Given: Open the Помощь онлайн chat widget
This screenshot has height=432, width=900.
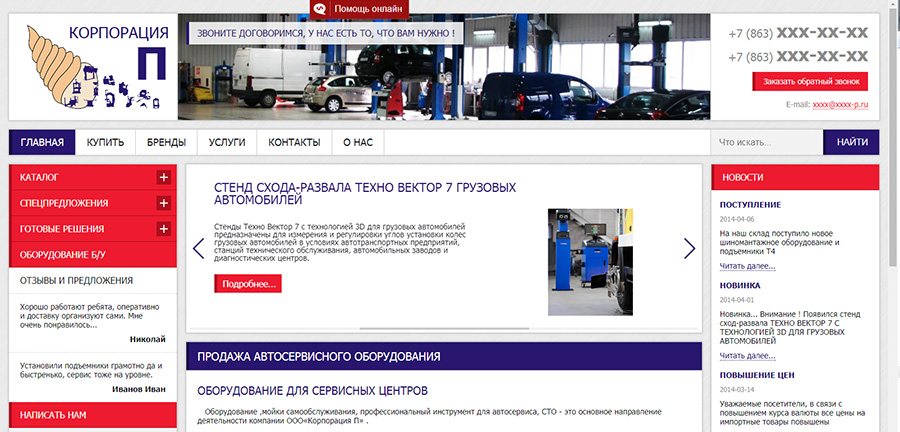Looking at the screenshot, I should click(x=359, y=9).
